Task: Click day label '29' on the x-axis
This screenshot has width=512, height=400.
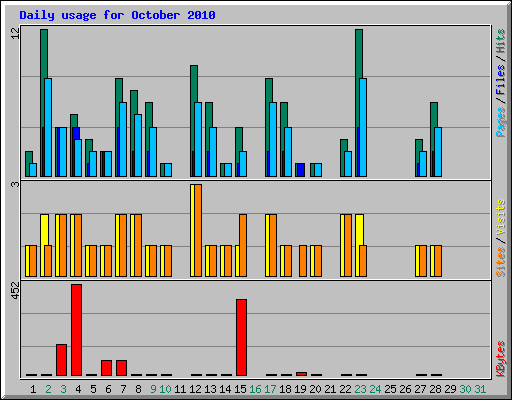Action: coord(450,389)
